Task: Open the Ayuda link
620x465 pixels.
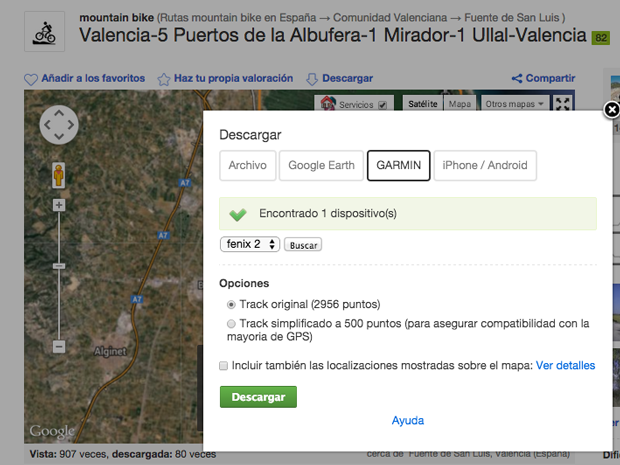Action: tap(408, 420)
